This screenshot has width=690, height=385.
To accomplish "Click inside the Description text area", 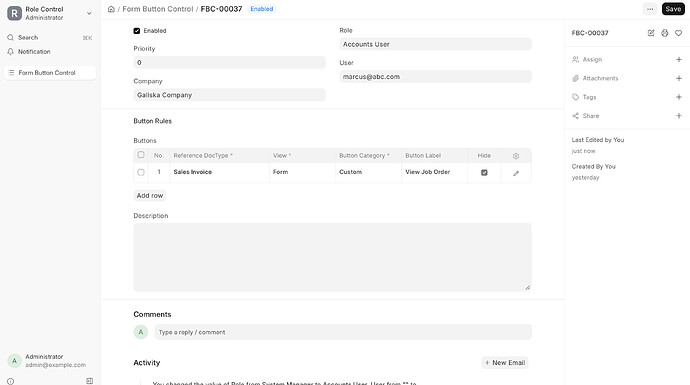I will click(332, 257).
